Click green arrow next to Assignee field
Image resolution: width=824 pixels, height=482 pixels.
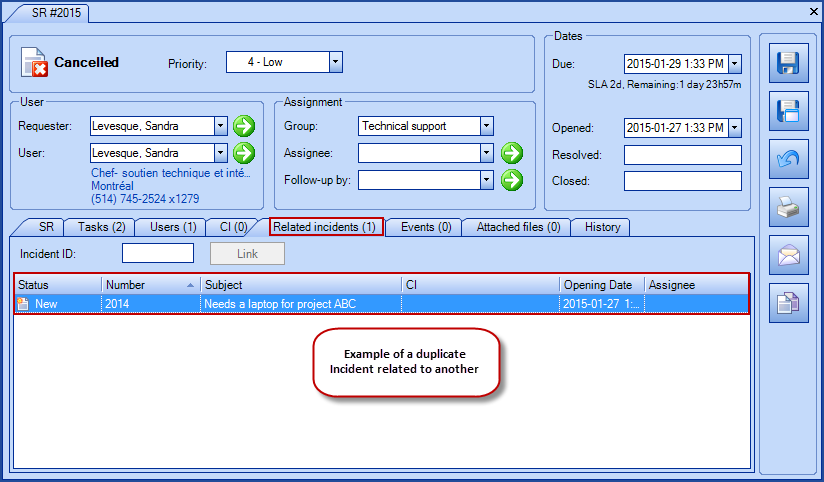tap(512, 153)
